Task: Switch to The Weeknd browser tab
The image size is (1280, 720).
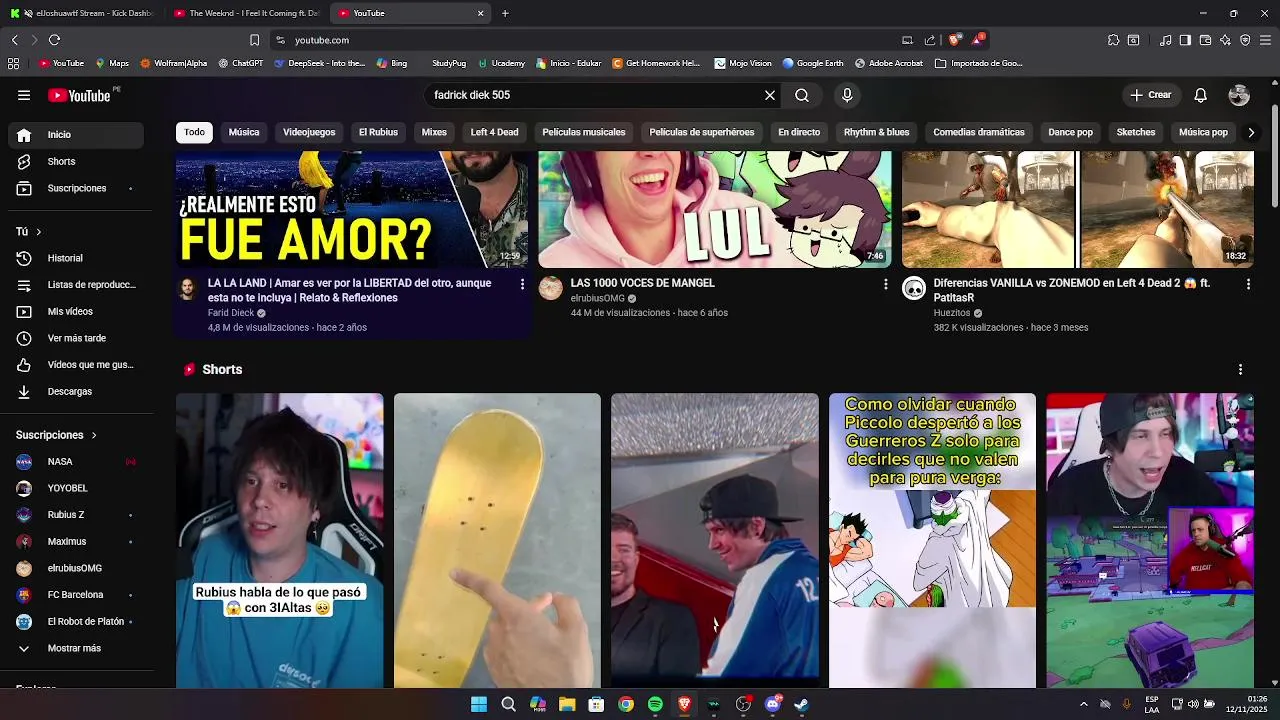Action: click(x=245, y=13)
